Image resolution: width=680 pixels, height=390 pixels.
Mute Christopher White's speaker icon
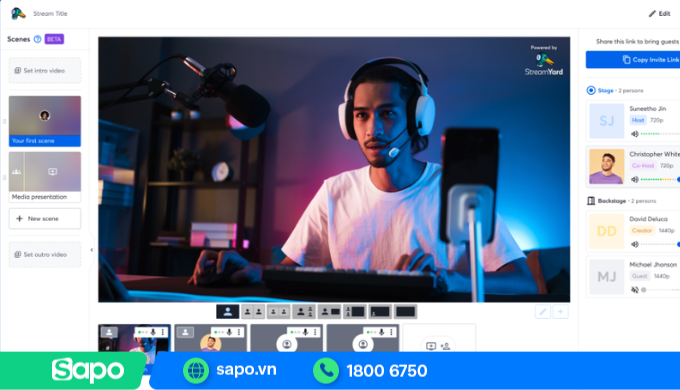pyautogui.click(x=635, y=179)
